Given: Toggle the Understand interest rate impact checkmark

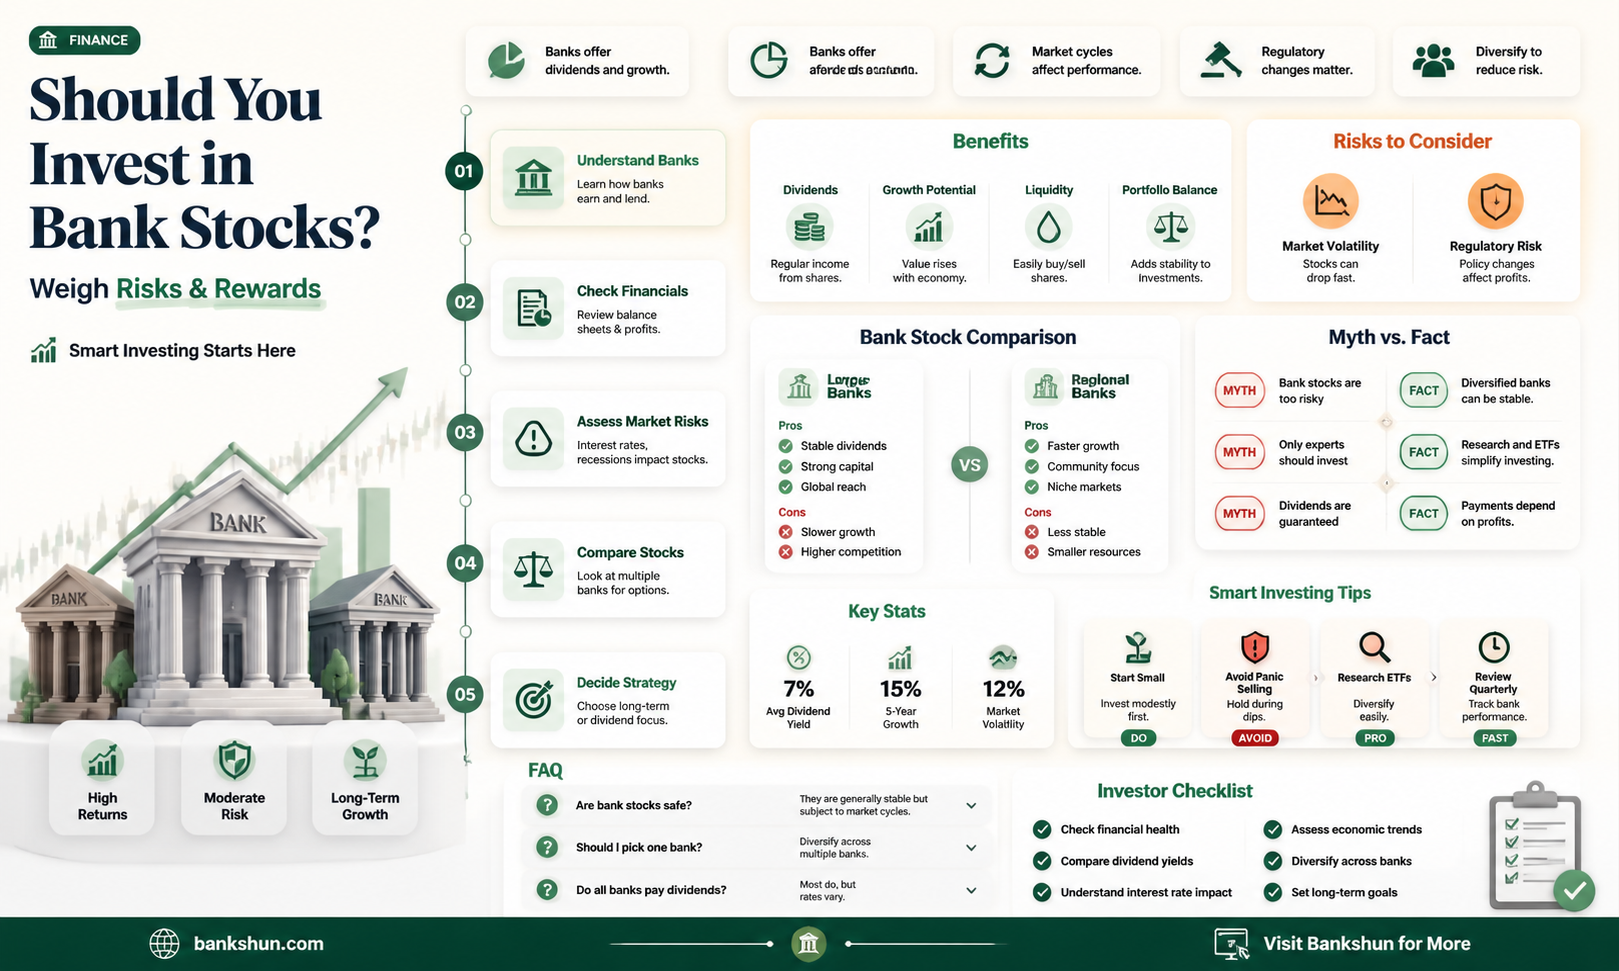Looking at the screenshot, I should (1042, 892).
